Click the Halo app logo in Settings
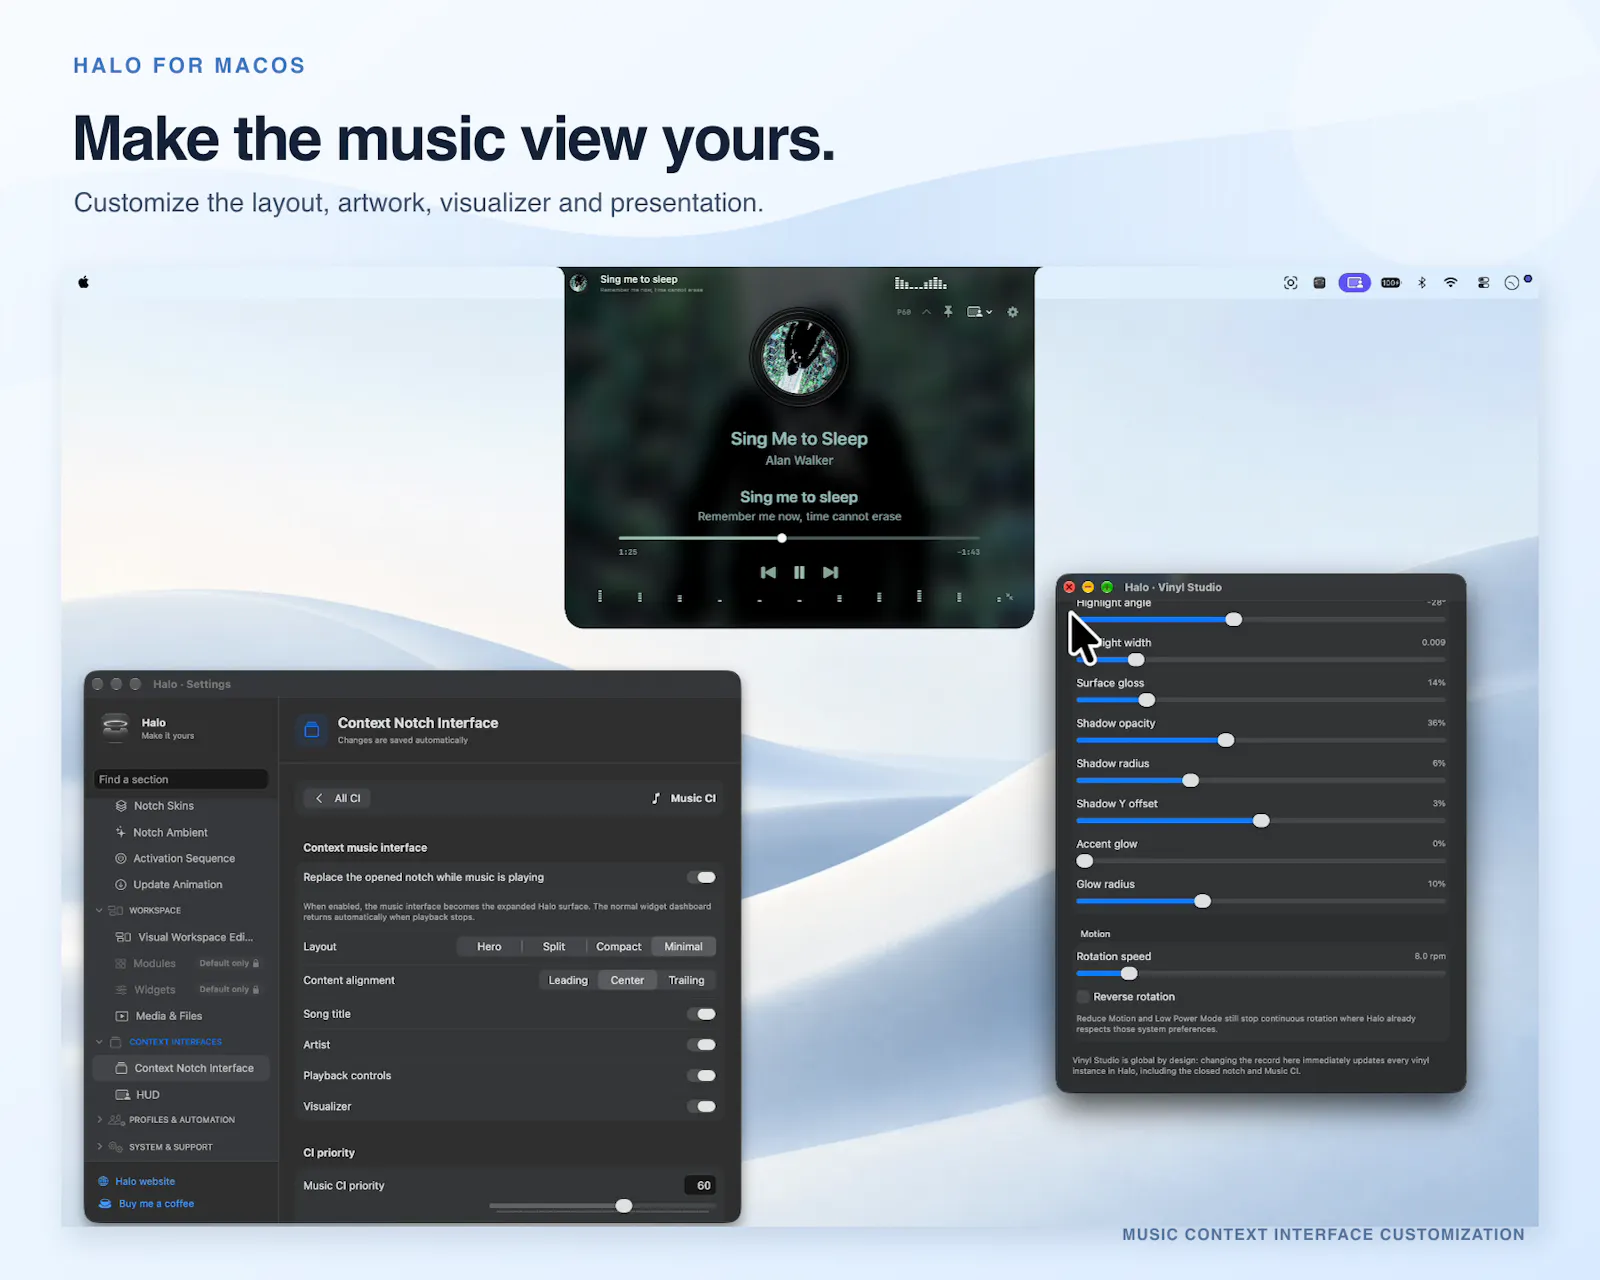The width and height of the screenshot is (1600, 1280). [x=116, y=727]
